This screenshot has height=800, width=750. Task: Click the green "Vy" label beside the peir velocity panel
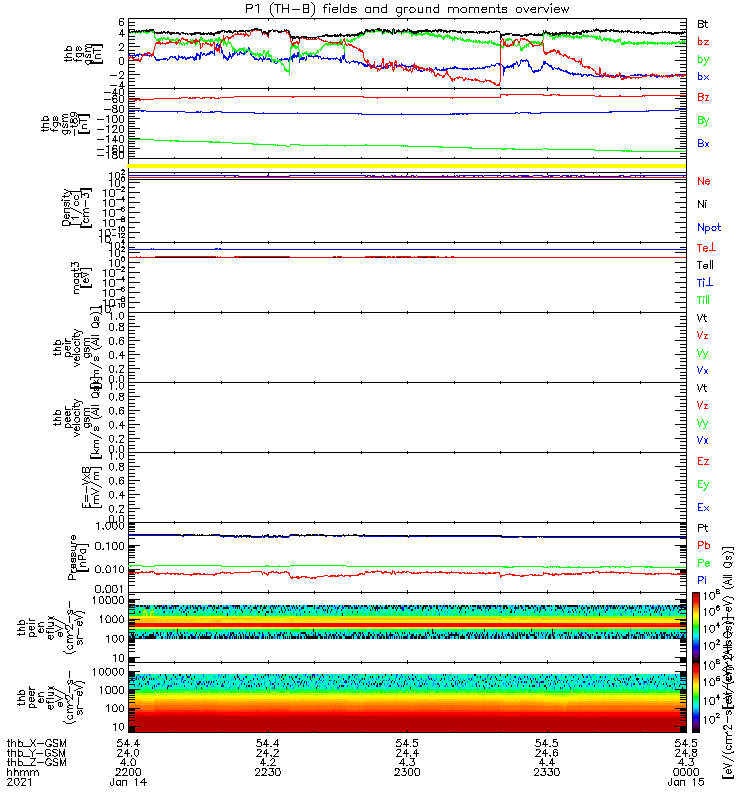[703, 353]
